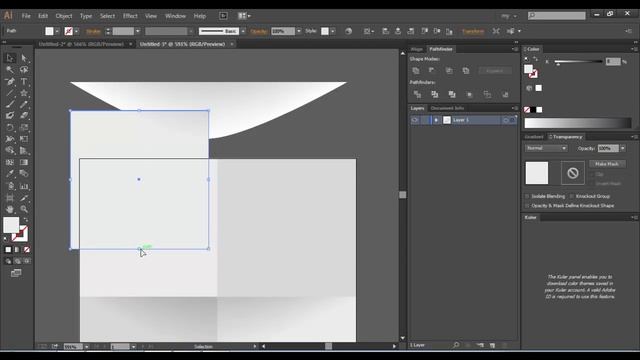Open control bar fill swatch dropdown
The width and height of the screenshot is (640, 360).
point(57,31)
